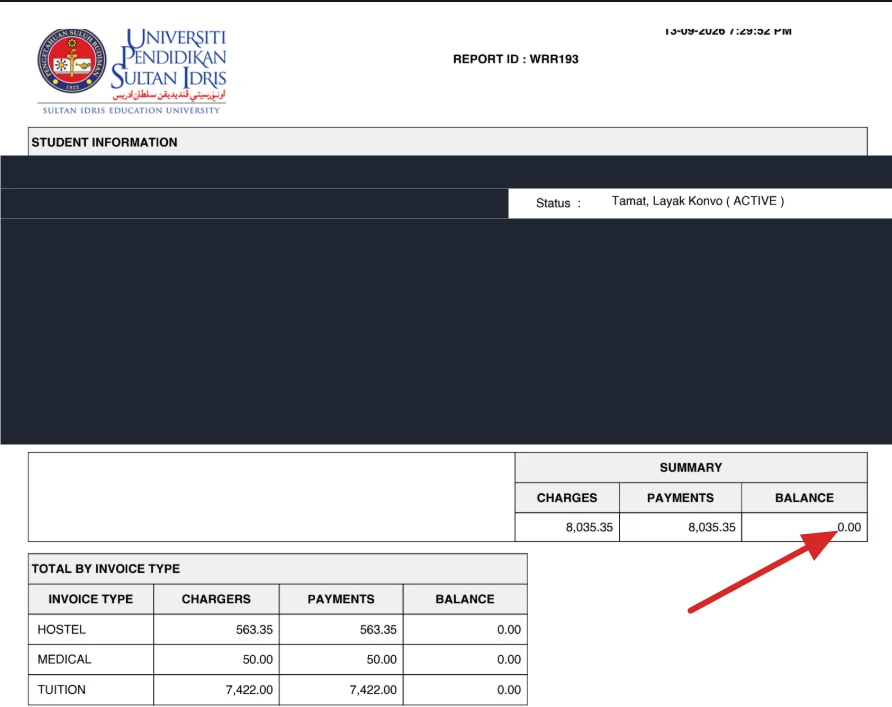Click the SUMMARY table header
Screen dimensions: 892x707
[x=691, y=468]
